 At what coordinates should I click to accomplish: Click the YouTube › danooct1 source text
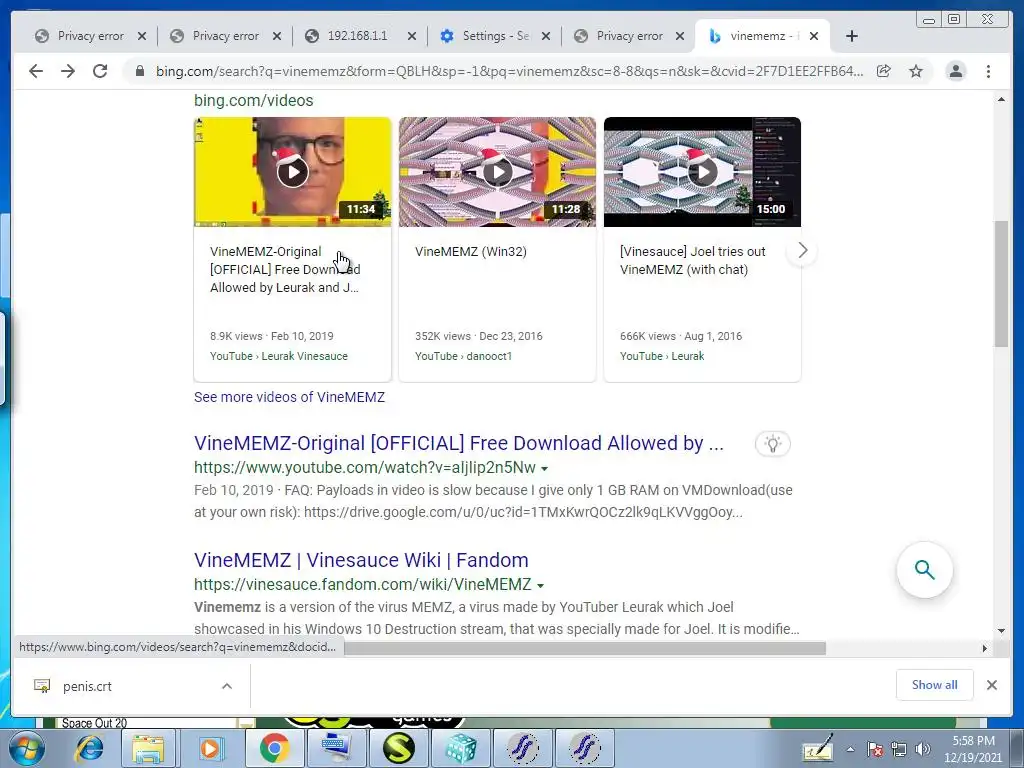[x=464, y=356]
